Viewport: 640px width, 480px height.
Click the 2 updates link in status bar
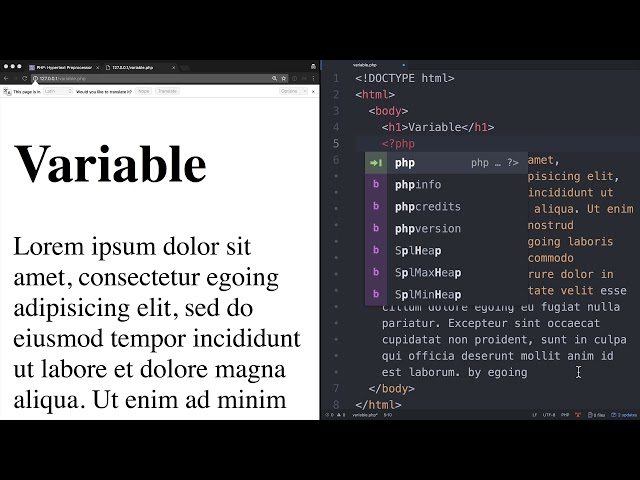[624, 415]
